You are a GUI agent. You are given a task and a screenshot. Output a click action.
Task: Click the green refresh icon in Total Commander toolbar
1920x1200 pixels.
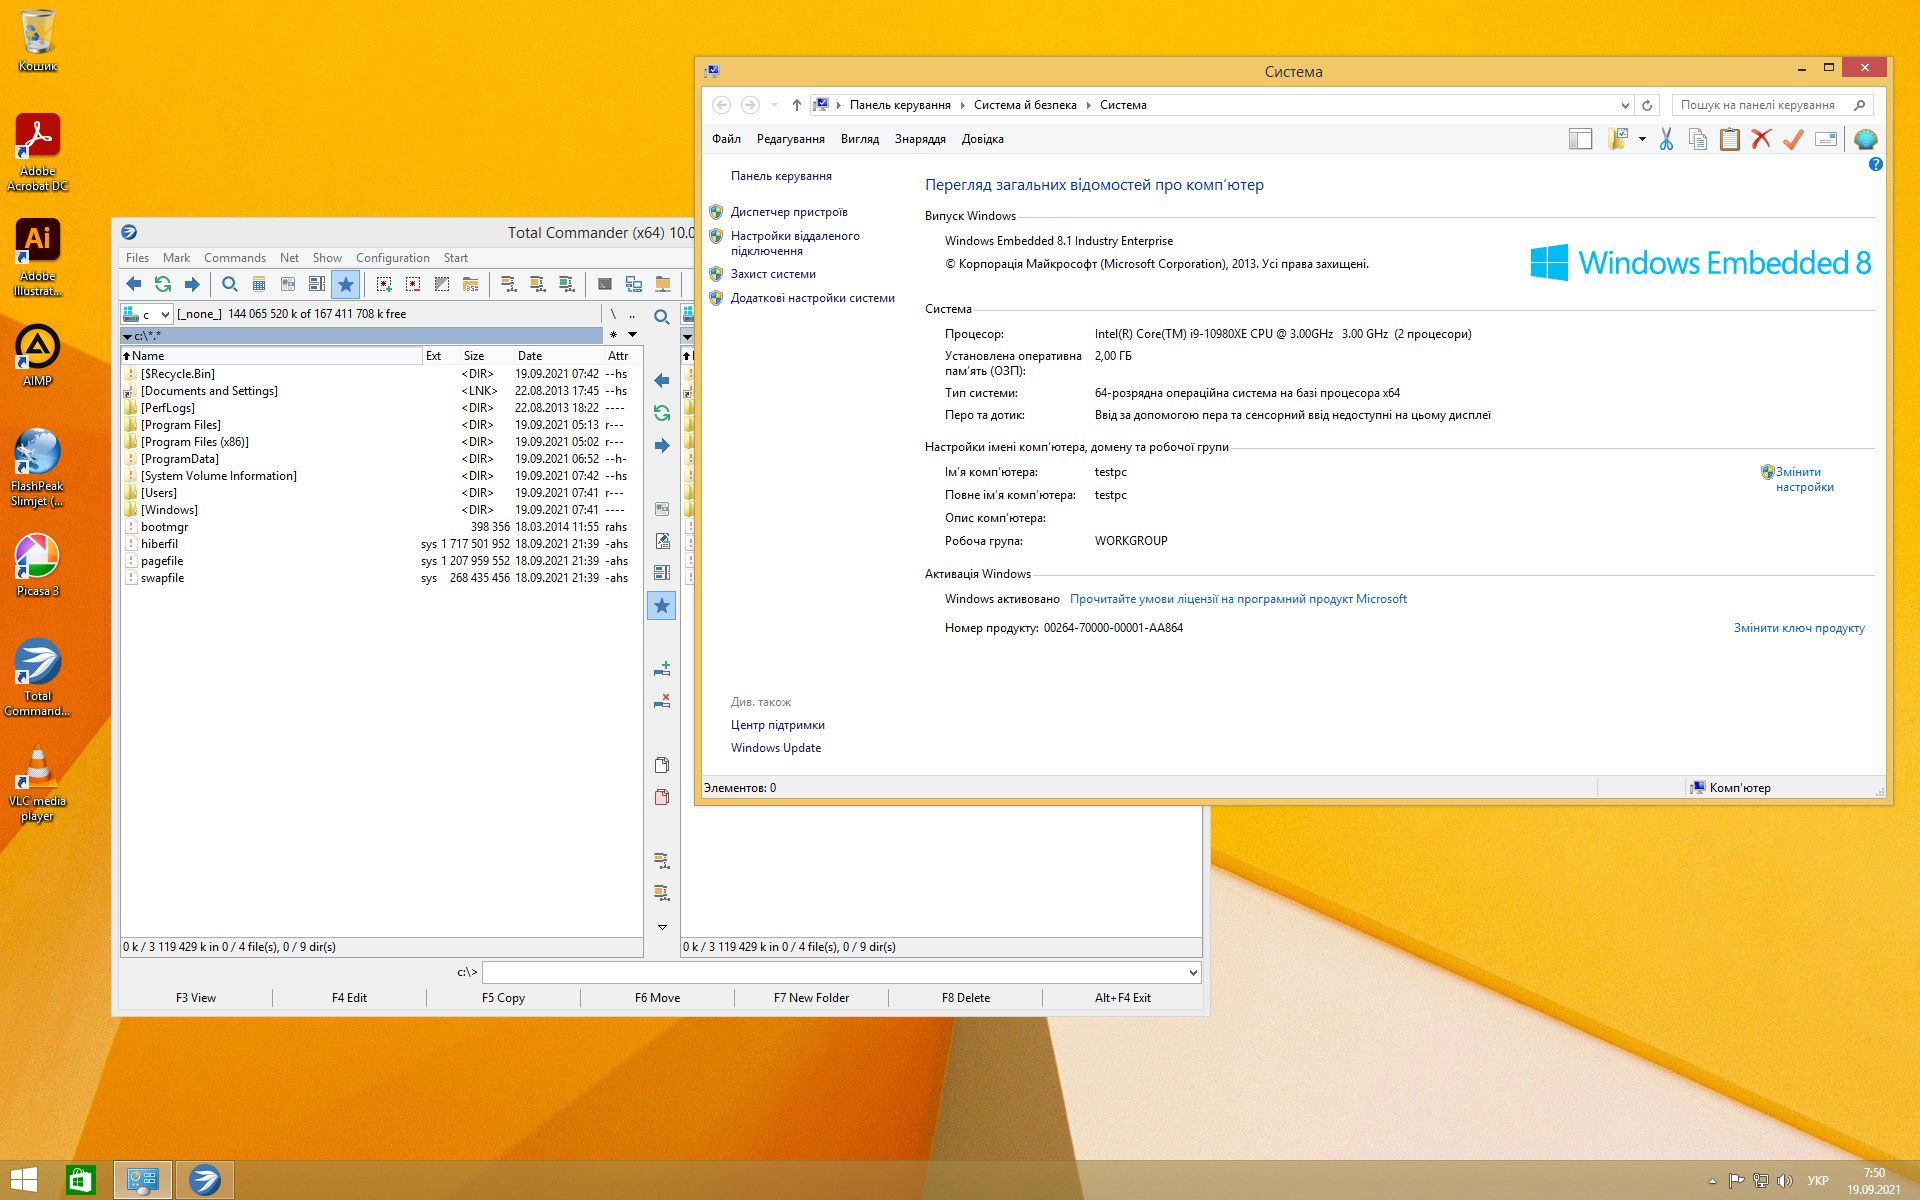coord(163,284)
